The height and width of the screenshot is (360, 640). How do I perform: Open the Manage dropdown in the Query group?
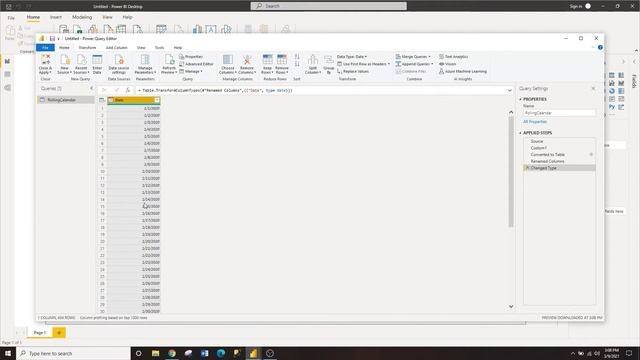[x=191, y=71]
